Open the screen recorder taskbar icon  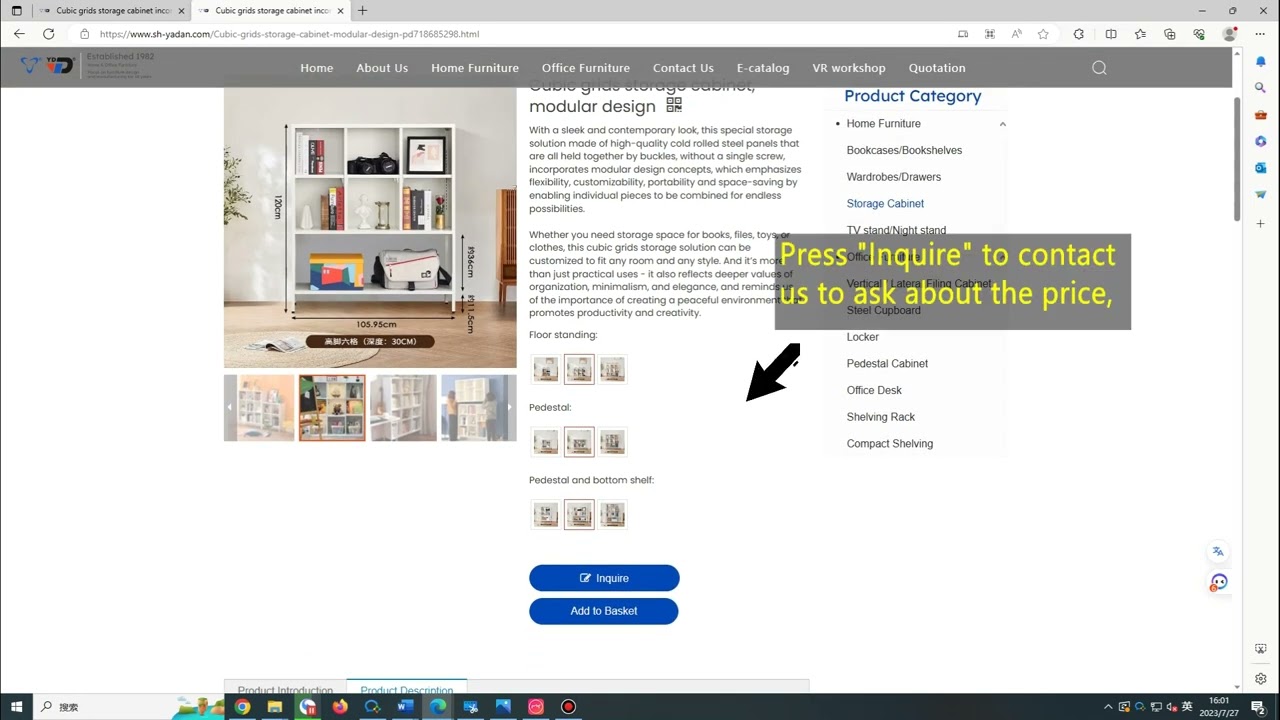coord(568,706)
